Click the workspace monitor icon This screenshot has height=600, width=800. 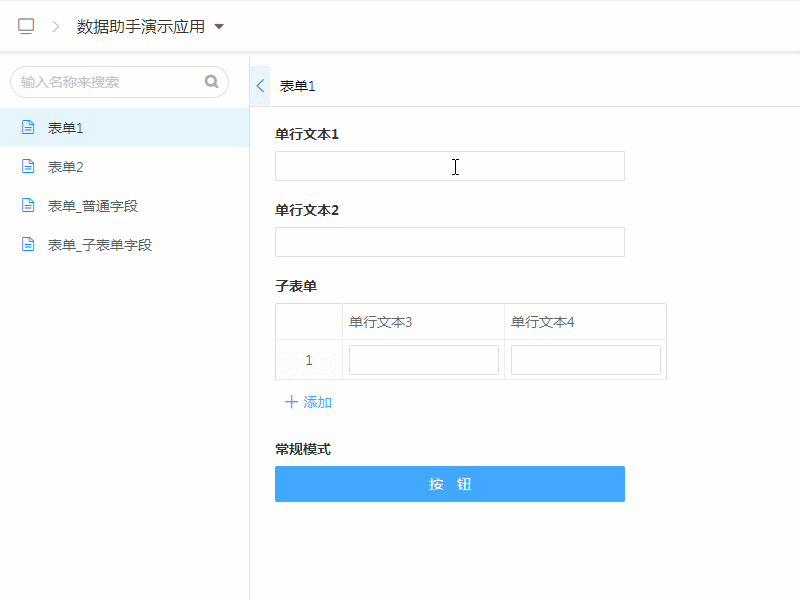(26, 27)
